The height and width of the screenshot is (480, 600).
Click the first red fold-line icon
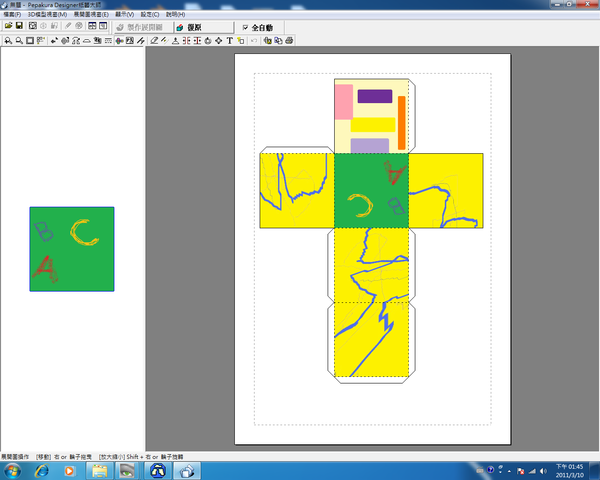click(x=186, y=41)
